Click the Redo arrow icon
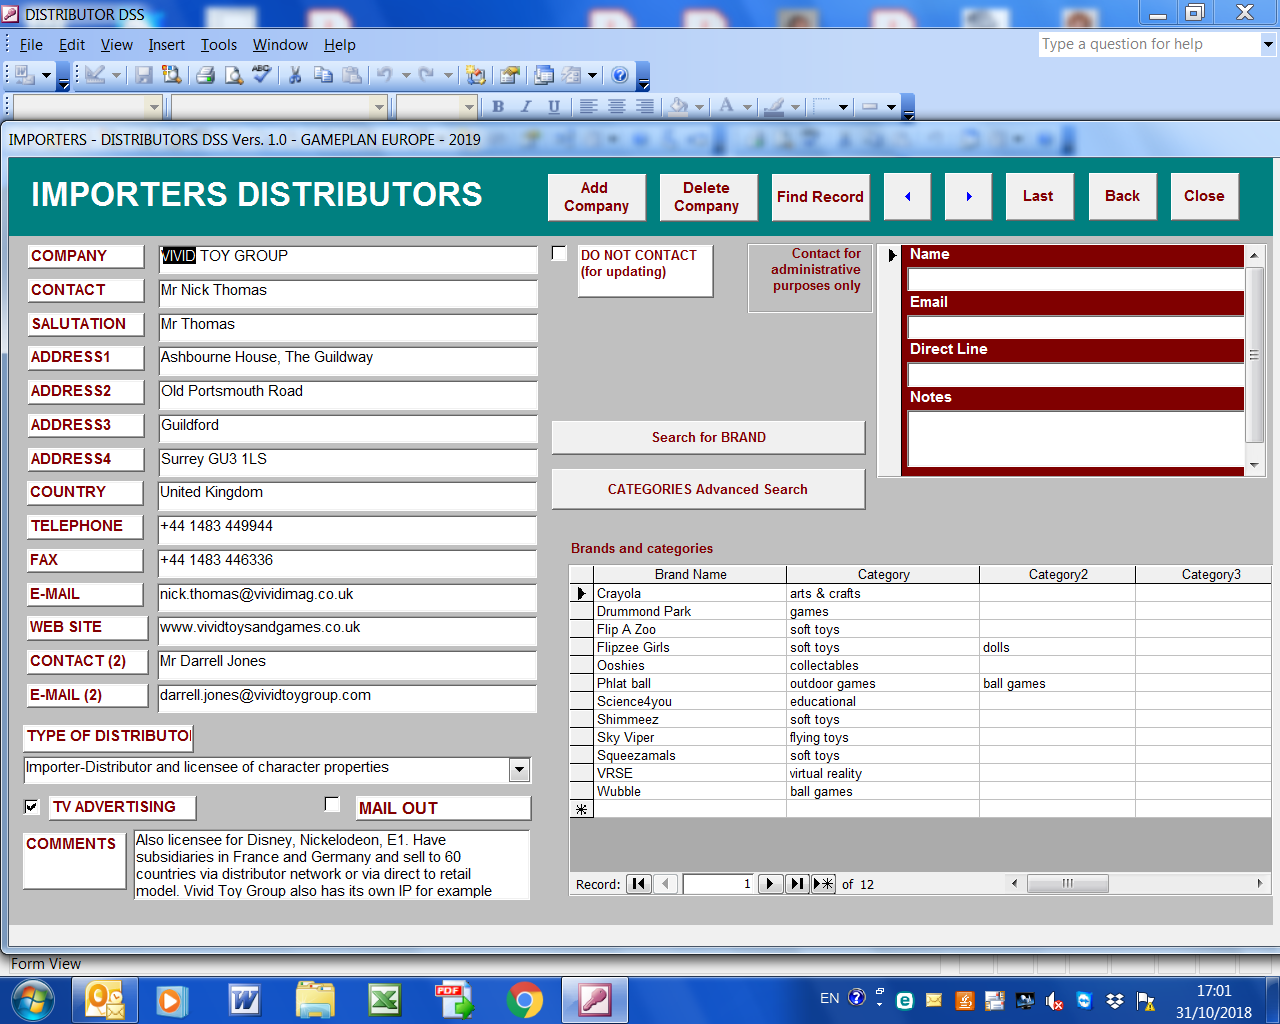 pyautogui.click(x=427, y=75)
